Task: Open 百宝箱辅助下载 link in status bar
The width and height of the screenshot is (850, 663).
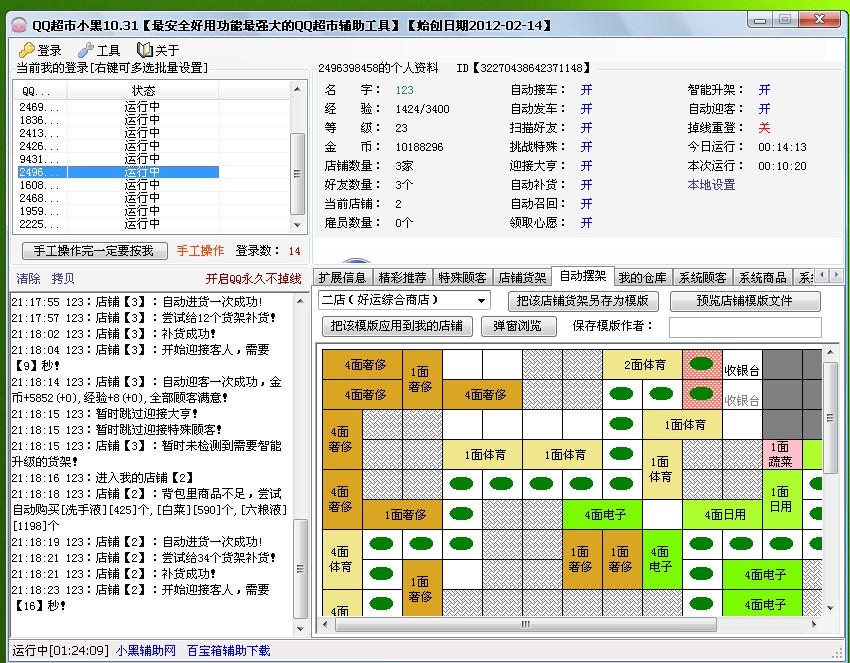Action: (x=228, y=651)
